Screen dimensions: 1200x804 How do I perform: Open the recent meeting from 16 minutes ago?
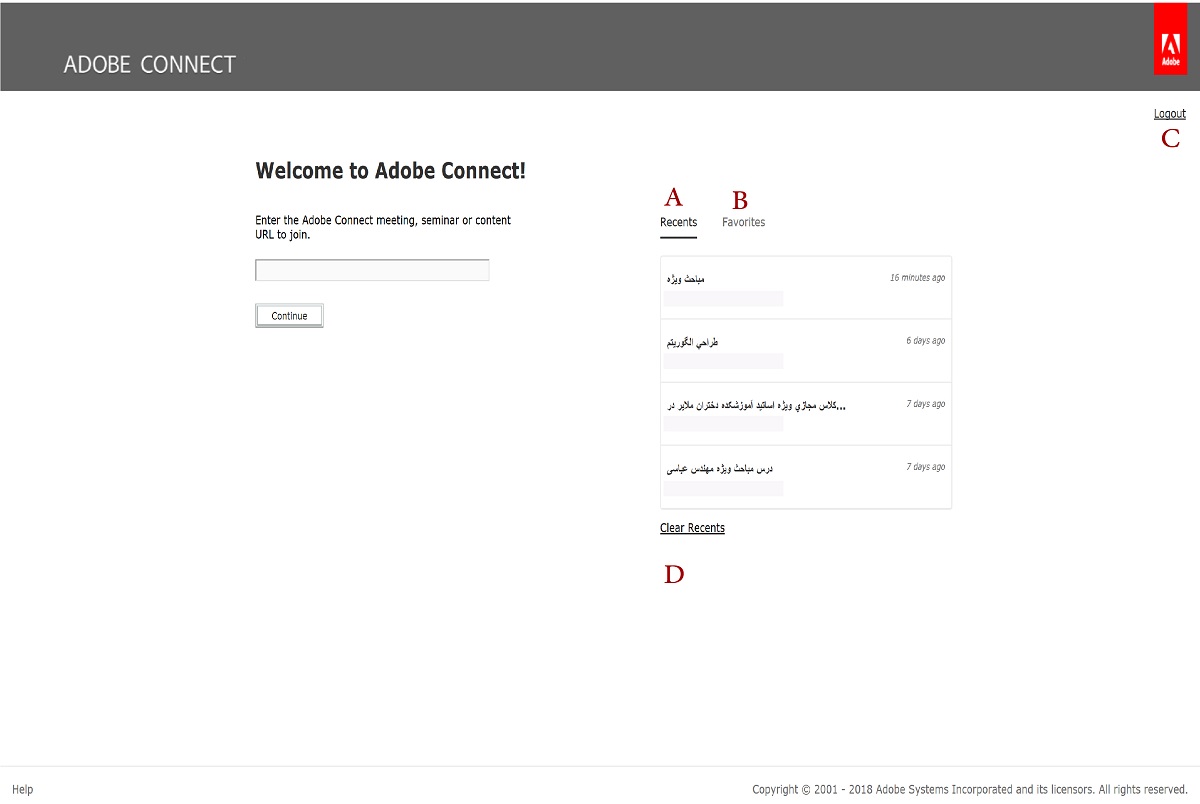coord(686,278)
